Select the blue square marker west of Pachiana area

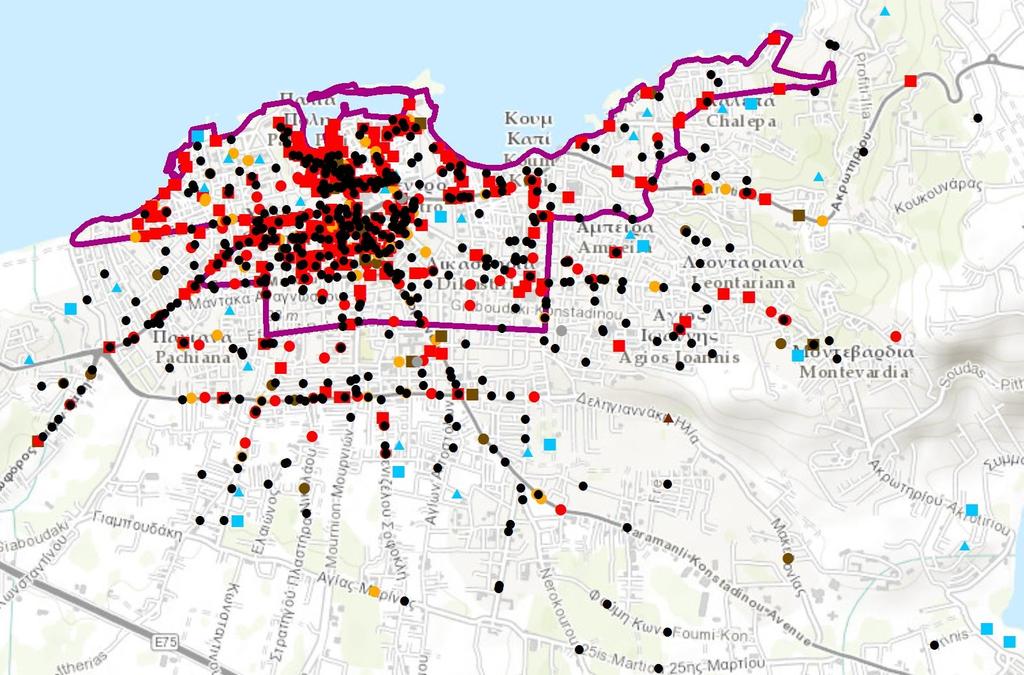click(71, 309)
